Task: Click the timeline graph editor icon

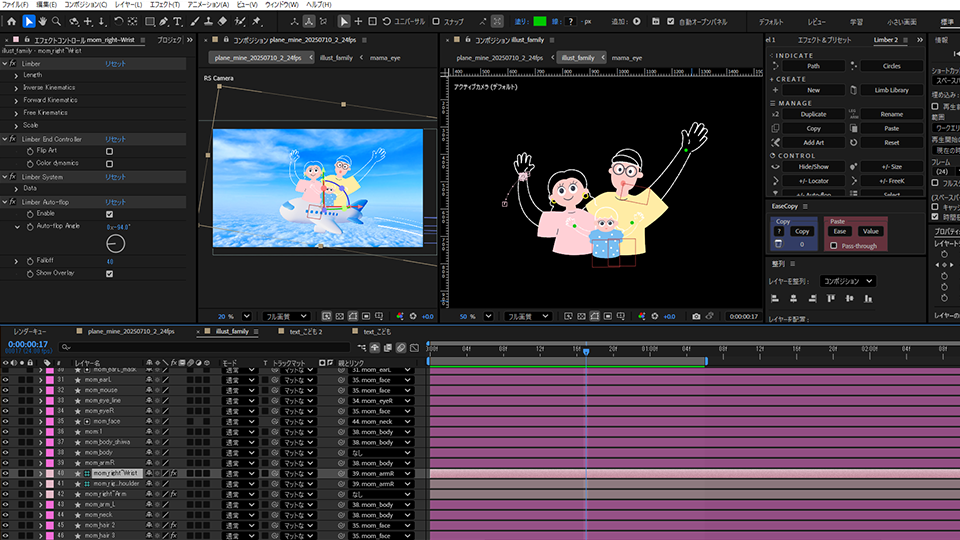Action: [414, 348]
